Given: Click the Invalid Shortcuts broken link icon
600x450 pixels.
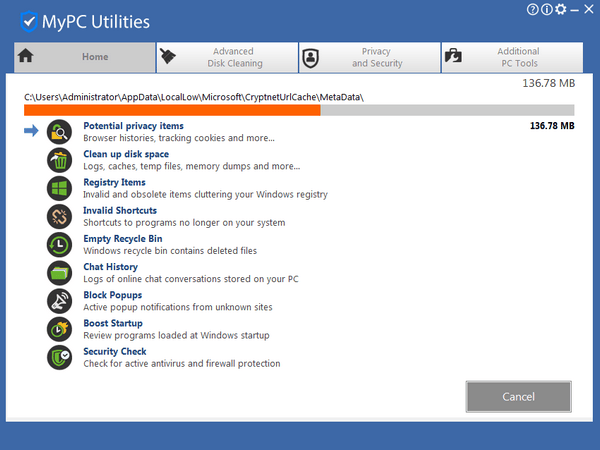Looking at the screenshot, I should (x=59, y=216).
